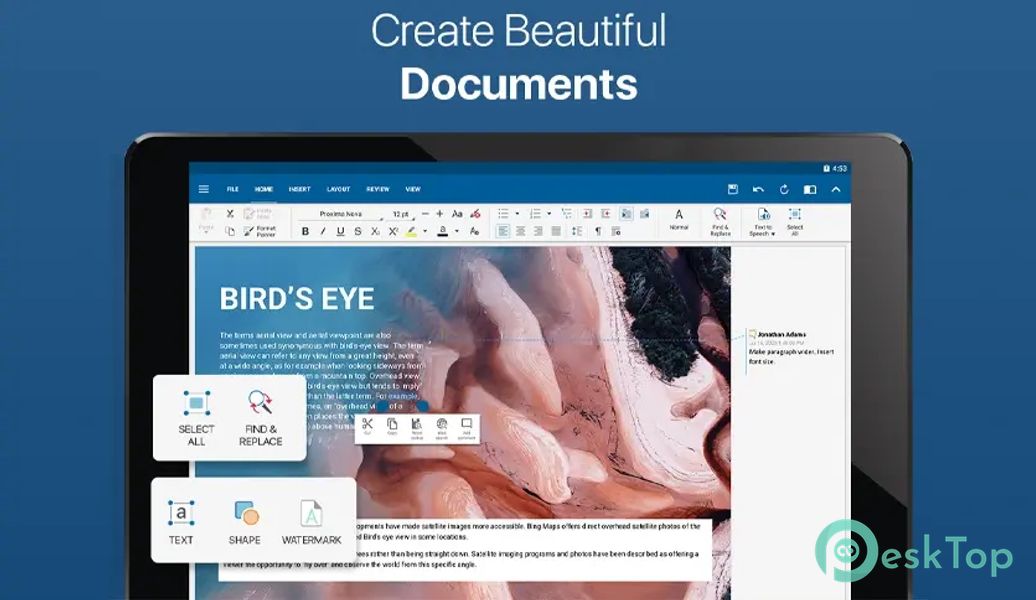1036x600 pixels.
Task: Switch to the INSERT tab
Action: [x=299, y=189]
